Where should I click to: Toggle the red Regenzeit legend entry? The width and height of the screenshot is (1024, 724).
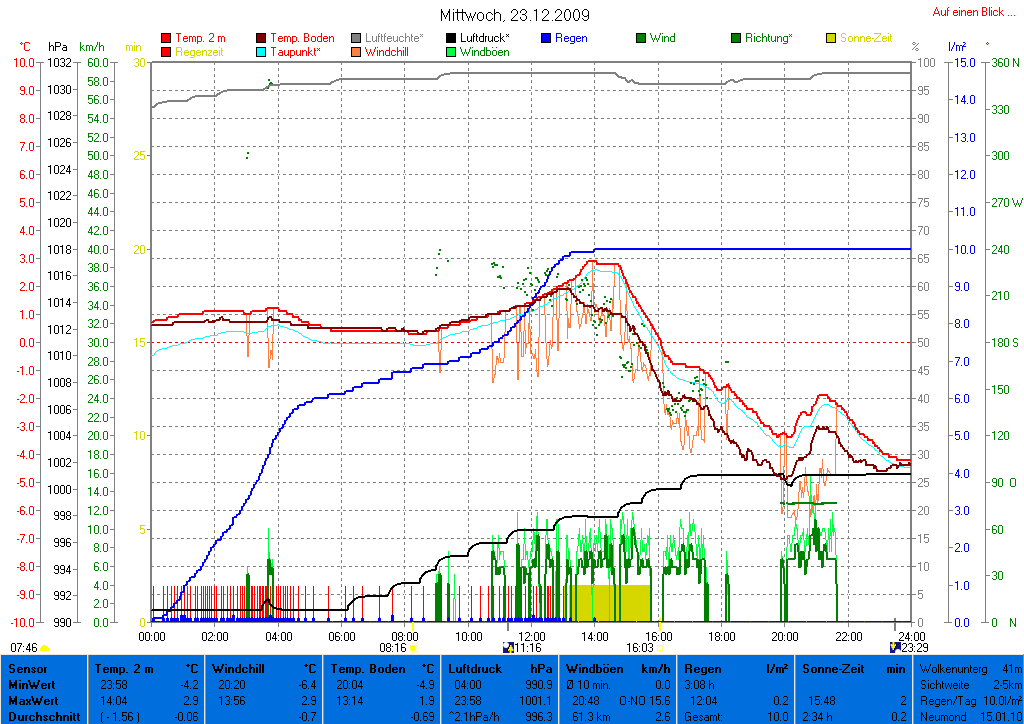(x=166, y=52)
